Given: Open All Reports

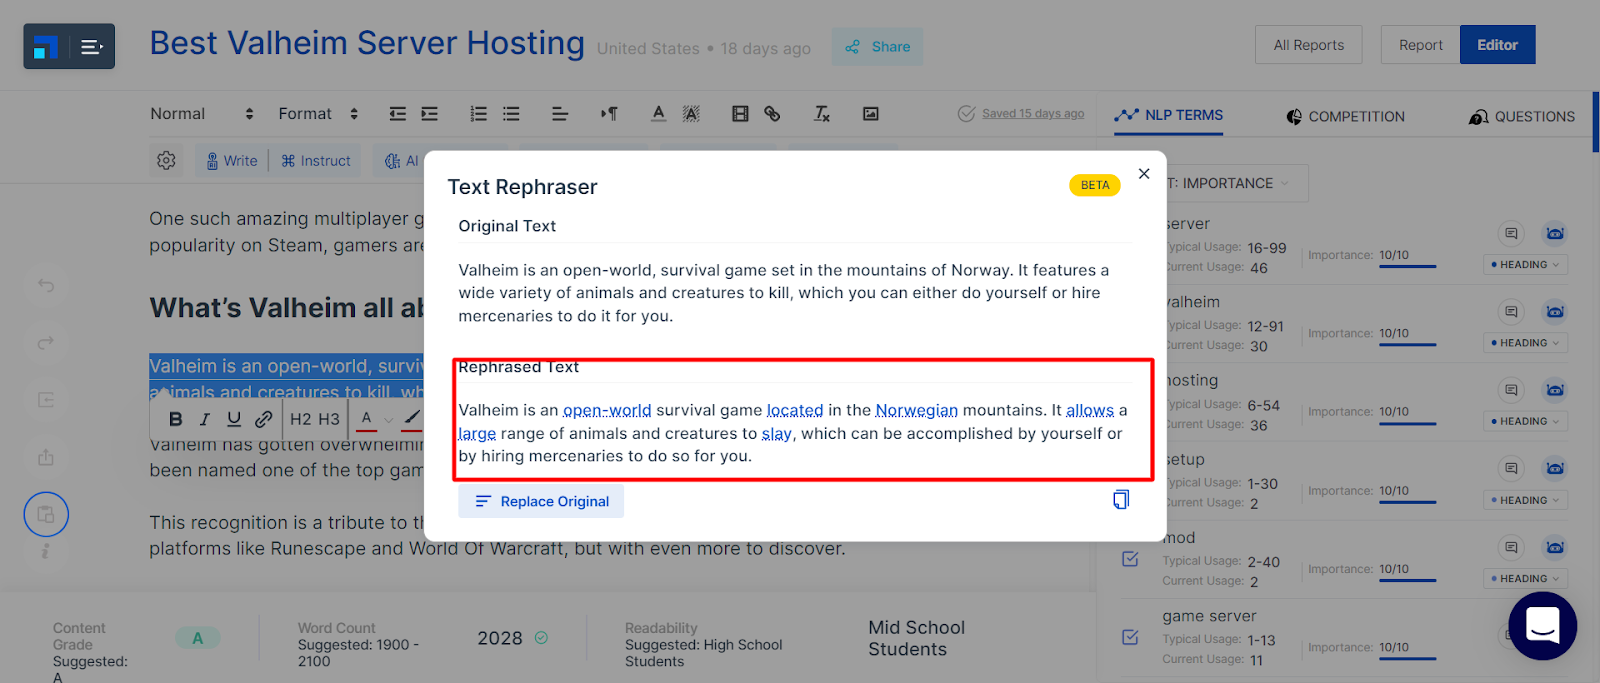Looking at the screenshot, I should 1309,45.
